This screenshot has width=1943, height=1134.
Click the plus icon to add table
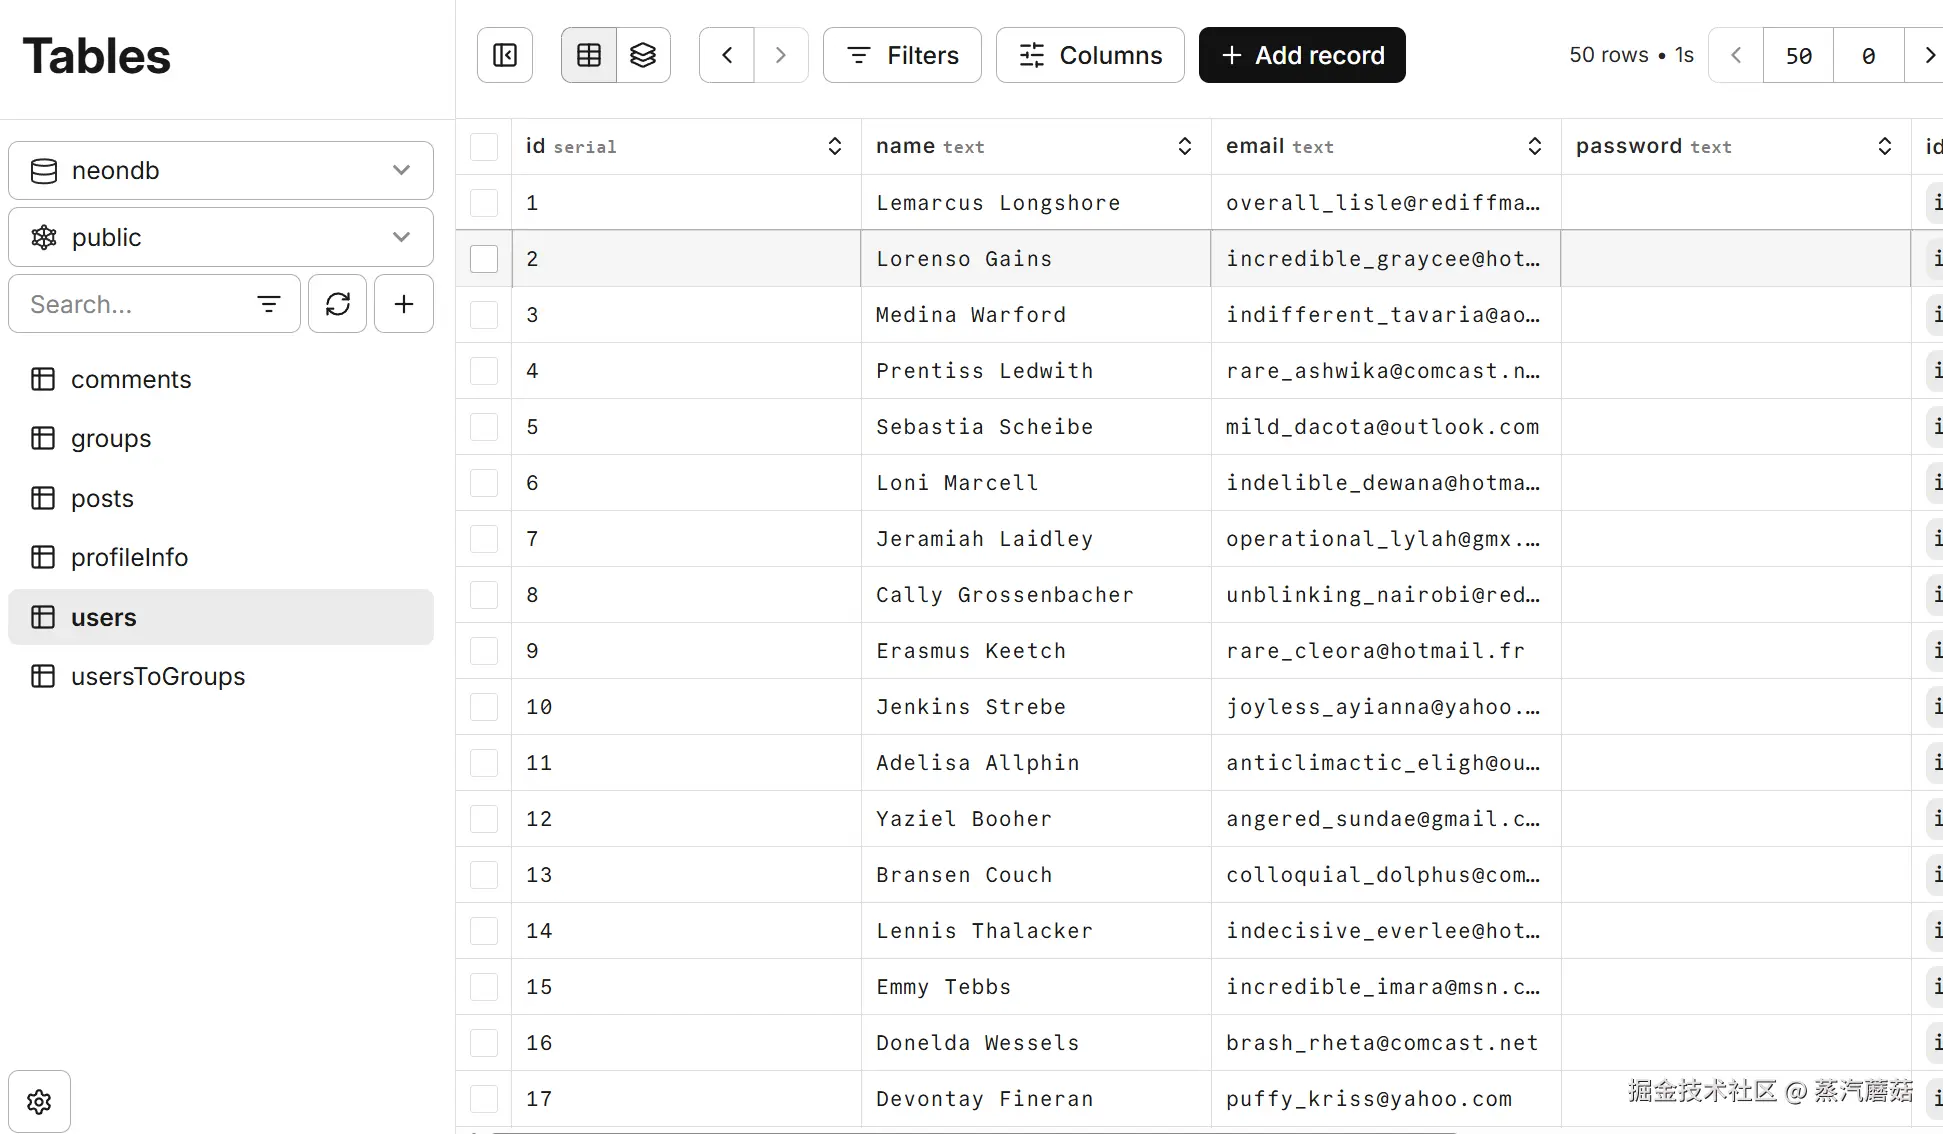[404, 304]
